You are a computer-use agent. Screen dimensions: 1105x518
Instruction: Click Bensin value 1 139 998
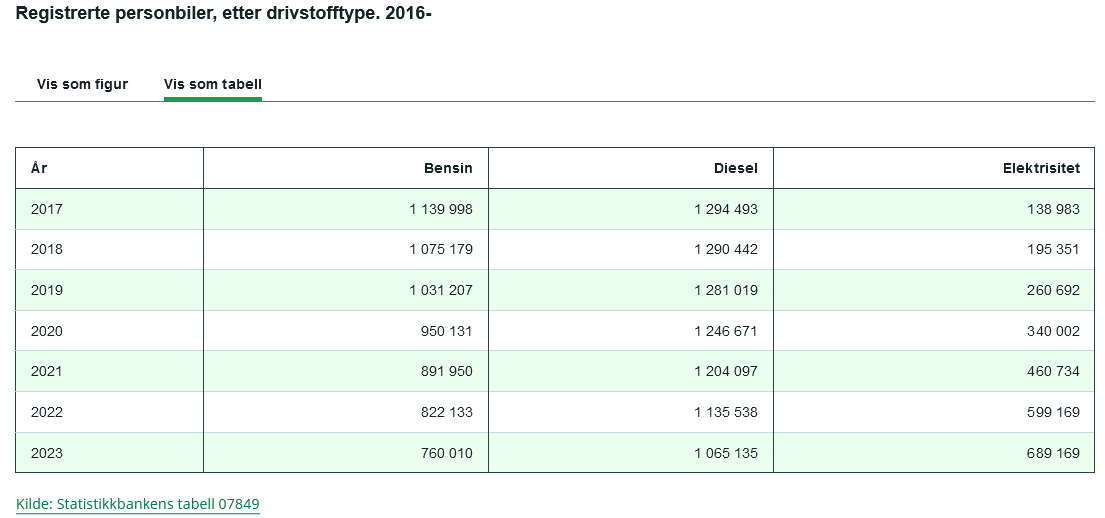coord(440,209)
